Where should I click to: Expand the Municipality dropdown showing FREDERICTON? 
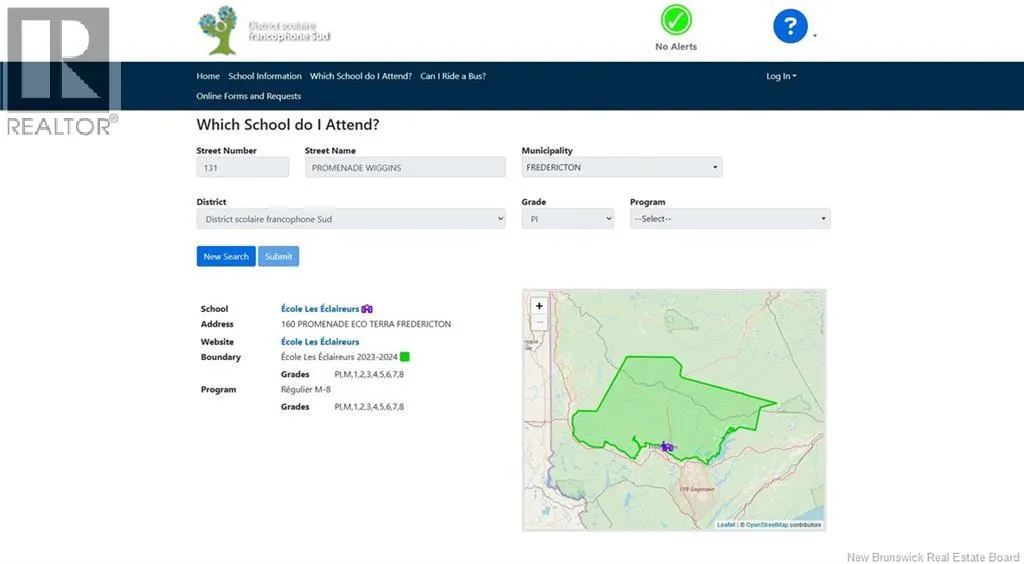[x=621, y=168]
